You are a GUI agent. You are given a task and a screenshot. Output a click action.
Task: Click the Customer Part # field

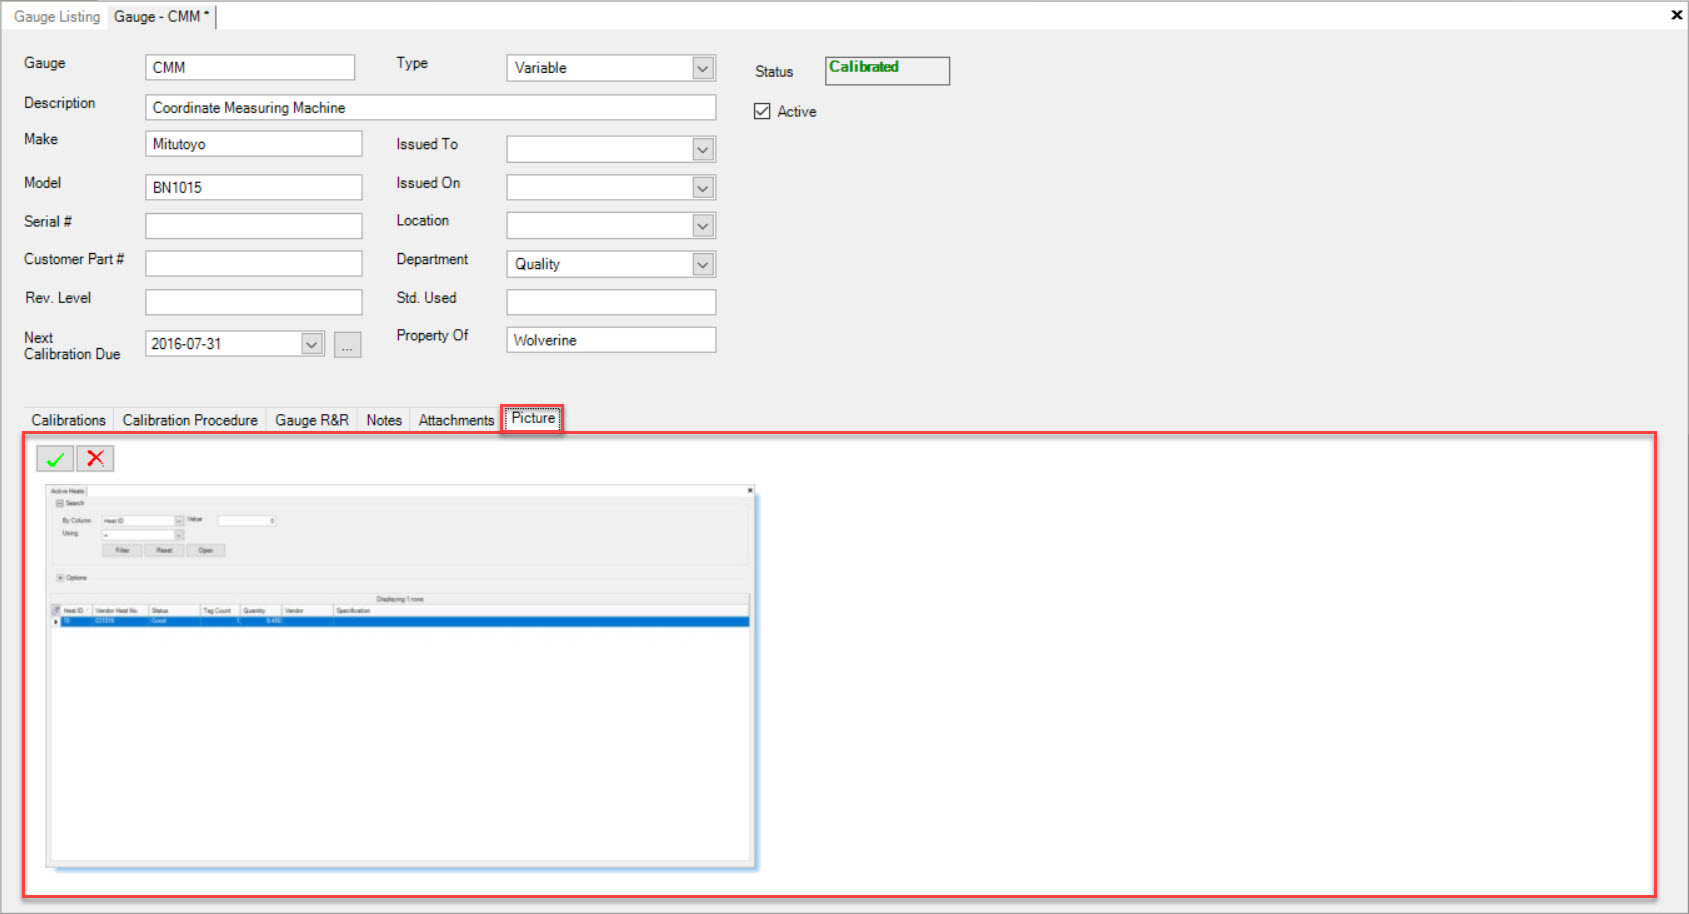click(254, 263)
